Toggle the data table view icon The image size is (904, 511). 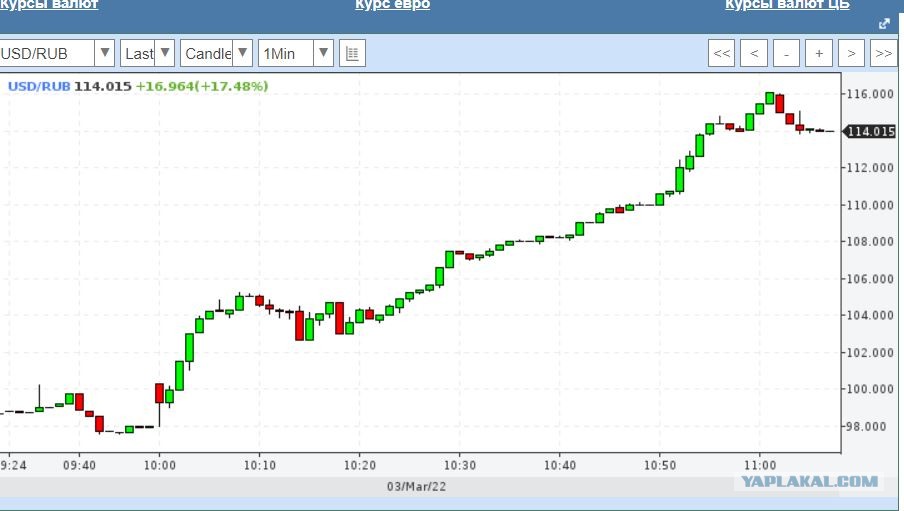tap(352, 53)
